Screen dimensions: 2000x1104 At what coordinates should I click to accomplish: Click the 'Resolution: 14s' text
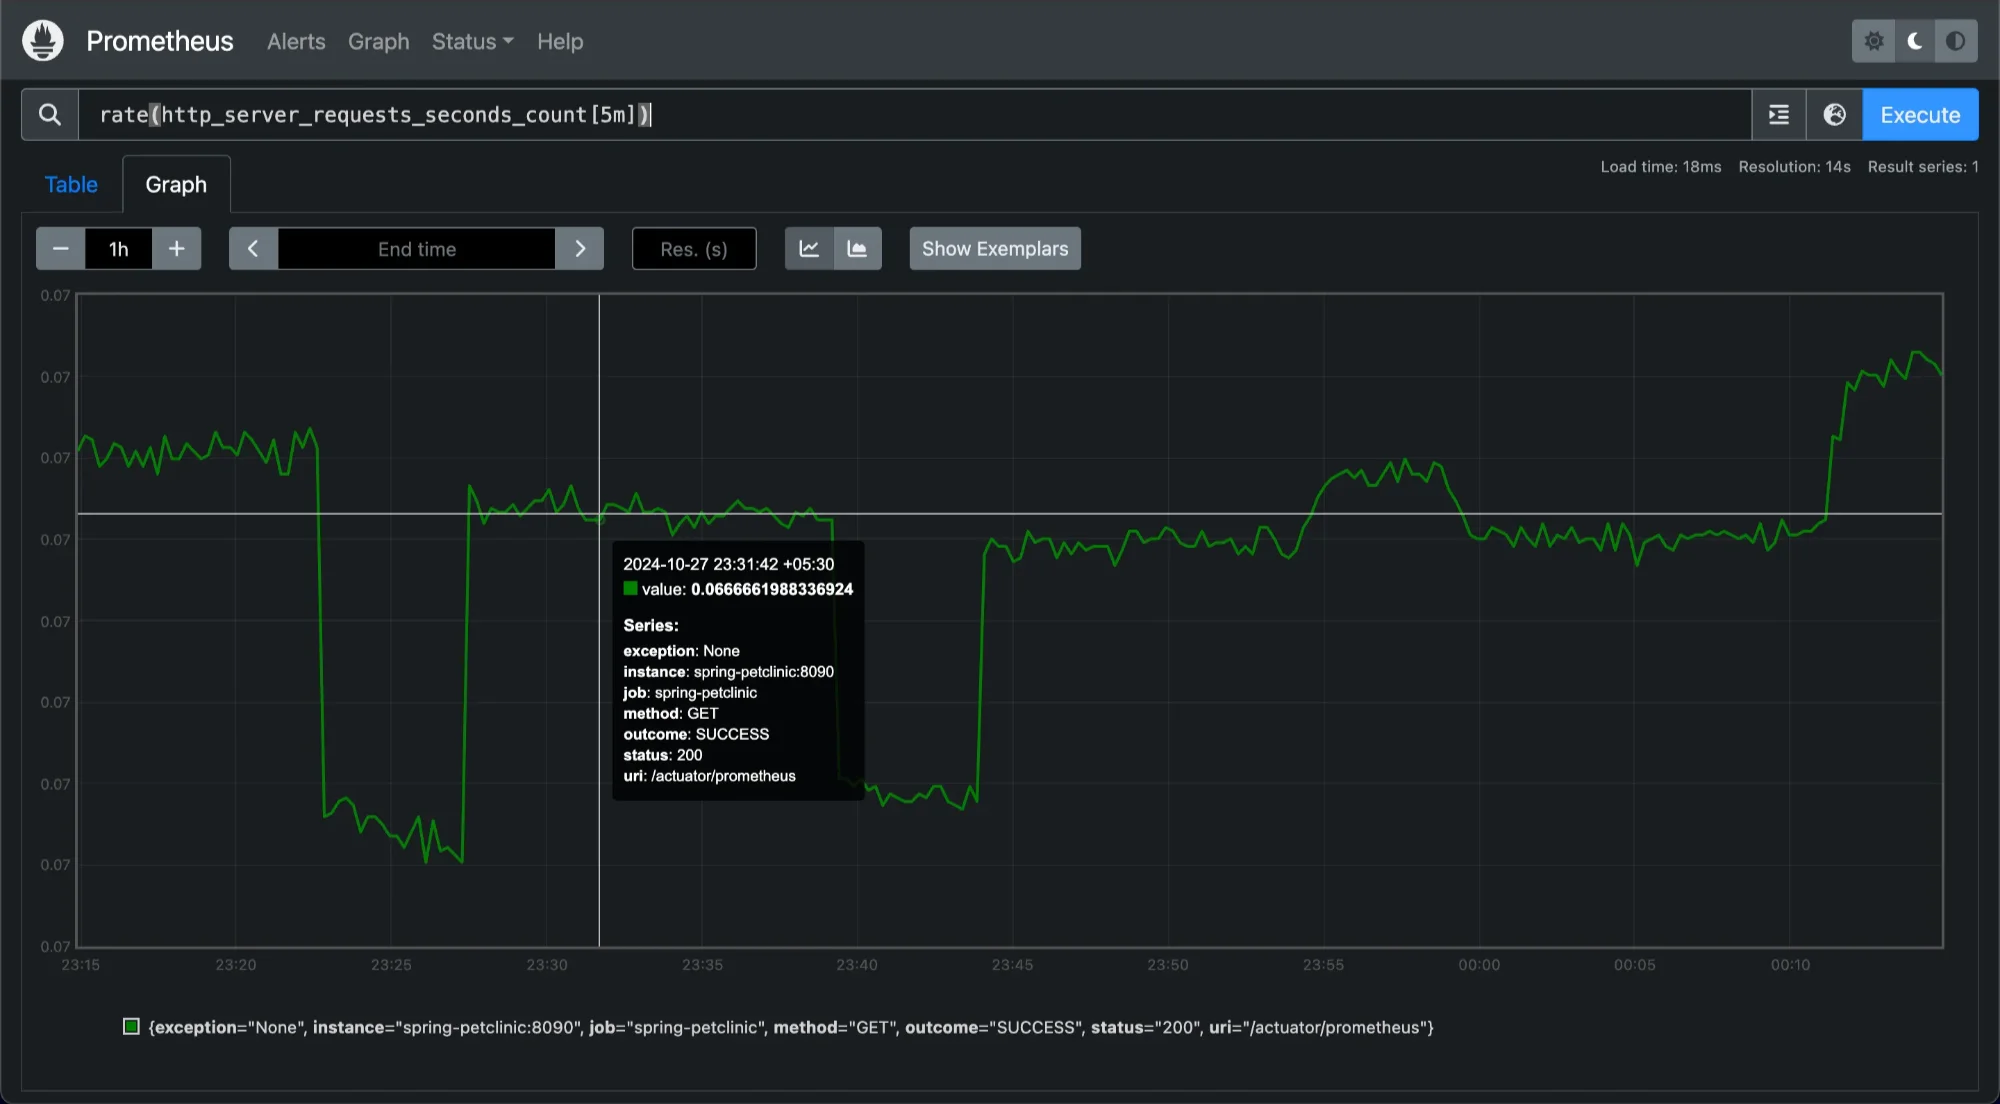coord(1794,167)
